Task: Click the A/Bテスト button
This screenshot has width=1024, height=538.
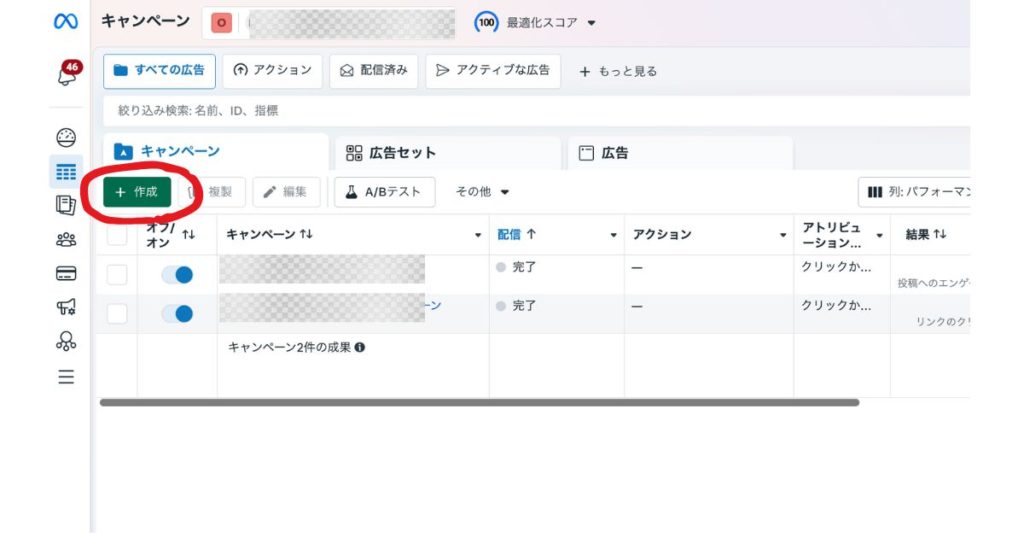Action: (384, 191)
